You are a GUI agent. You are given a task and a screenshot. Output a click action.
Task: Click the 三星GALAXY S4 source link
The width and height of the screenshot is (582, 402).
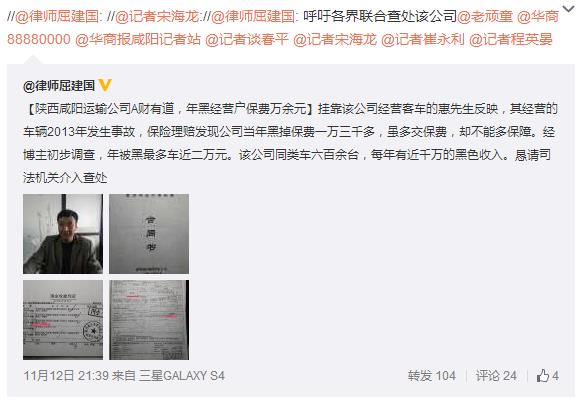[182, 376]
